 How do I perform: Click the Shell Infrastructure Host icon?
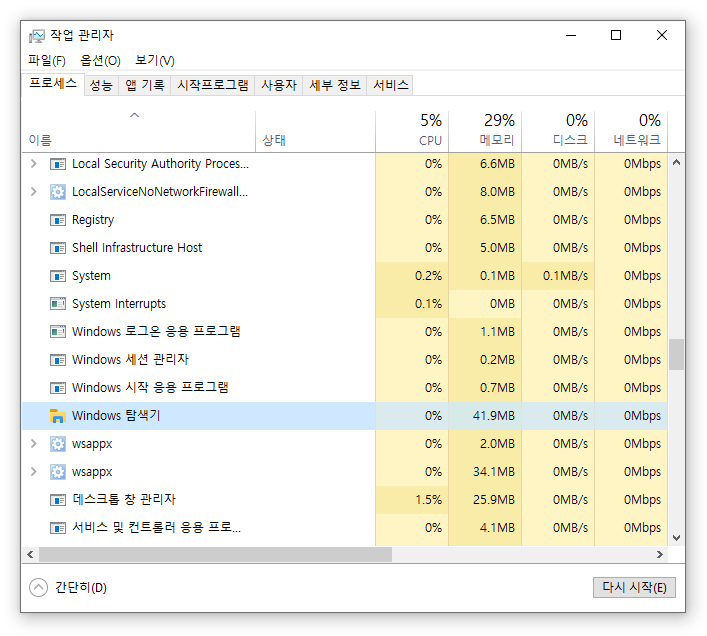[x=58, y=248]
